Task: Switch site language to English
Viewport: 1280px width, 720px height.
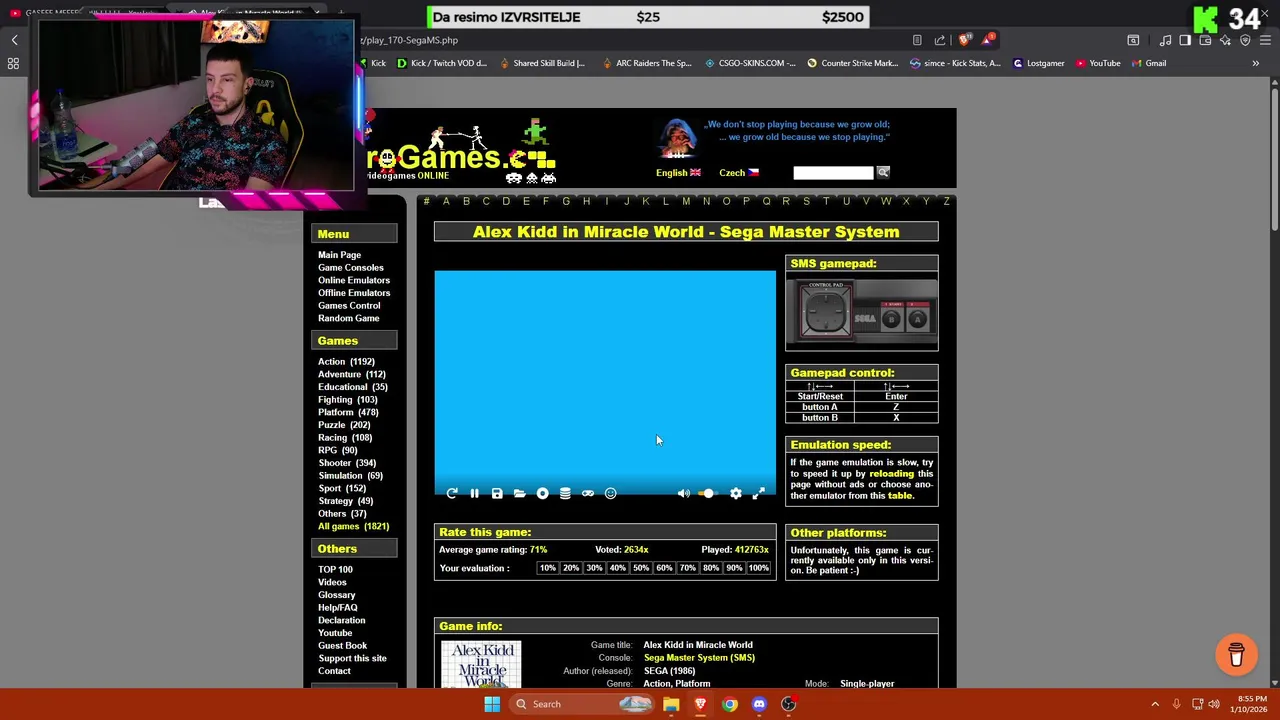Action: pyautogui.click(x=678, y=172)
